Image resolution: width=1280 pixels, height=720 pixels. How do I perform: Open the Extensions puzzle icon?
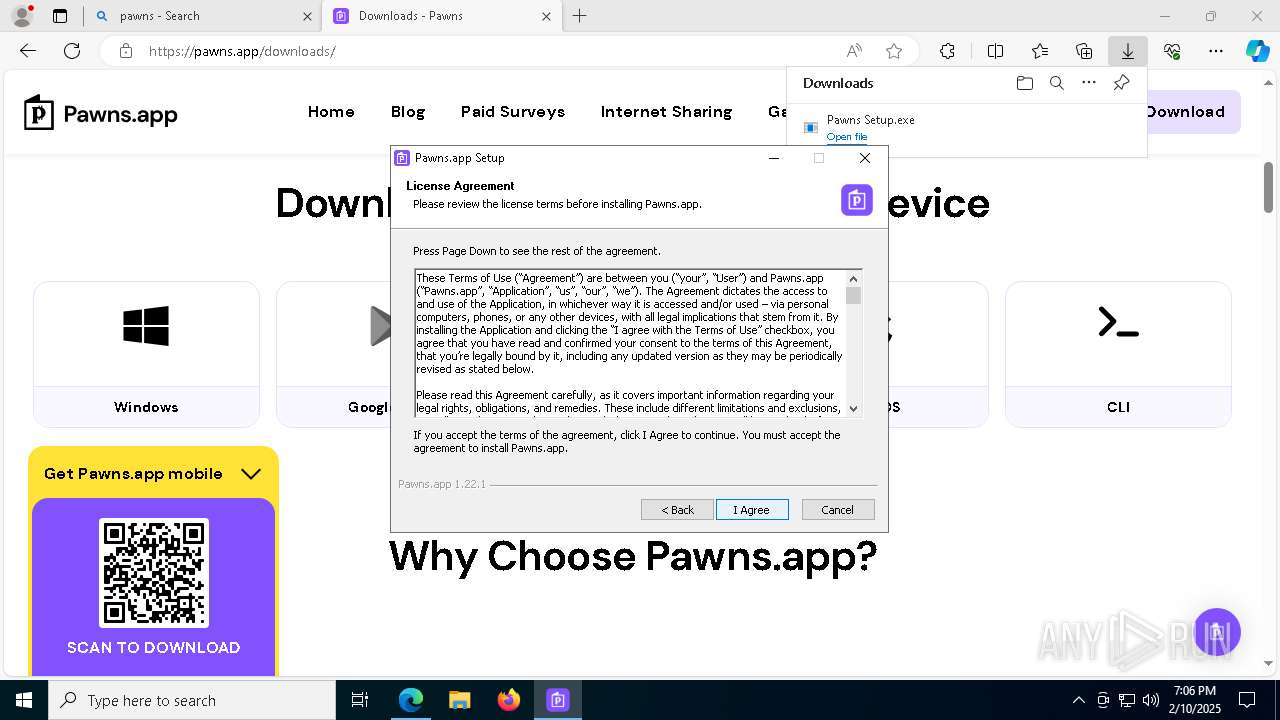[x=947, y=51]
